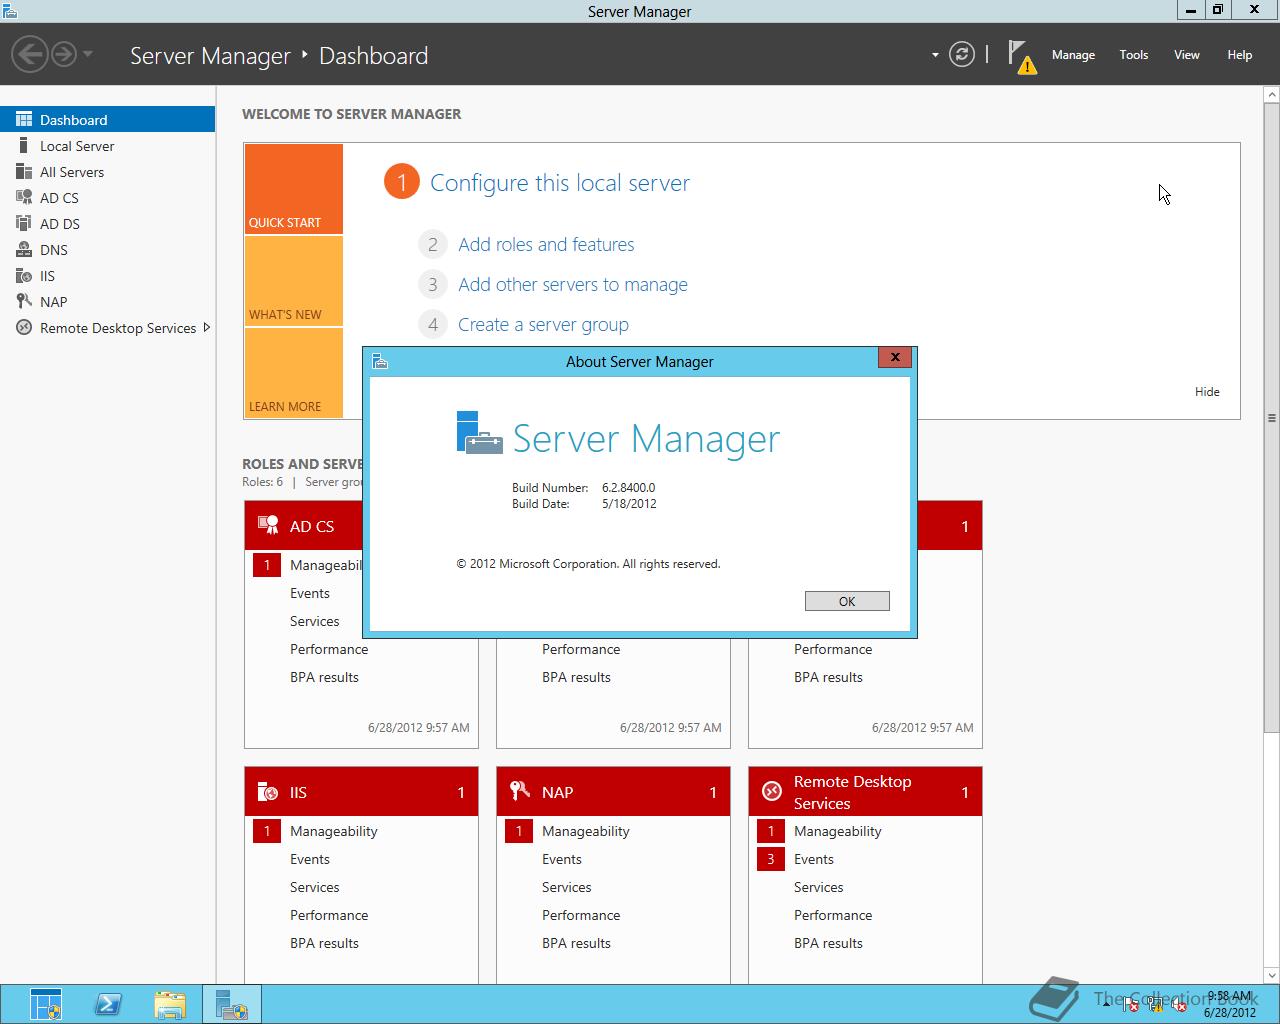This screenshot has height=1024, width=1280.
Task: Click the AD CS sidebar icon
Action: click(x=24, y=197)
